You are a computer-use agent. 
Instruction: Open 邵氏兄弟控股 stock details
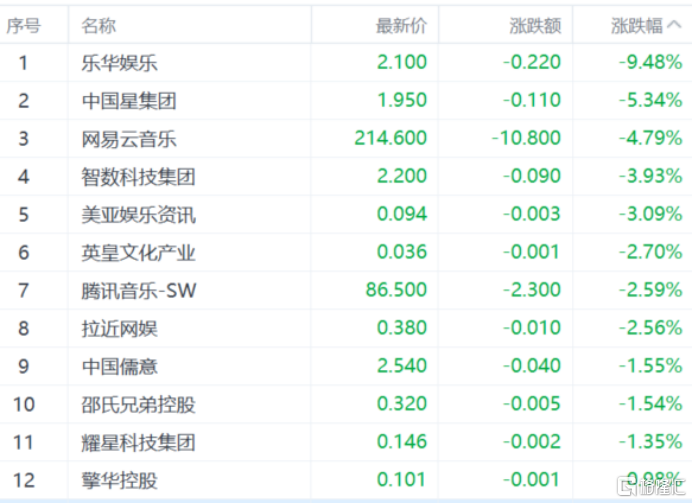(138, 404)
